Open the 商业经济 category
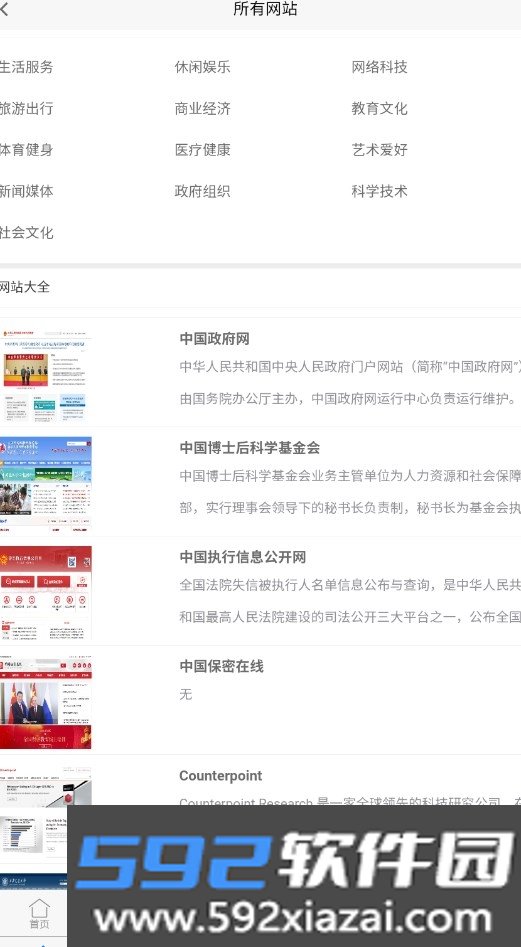 pyautogui.click(x=202, y=108)
